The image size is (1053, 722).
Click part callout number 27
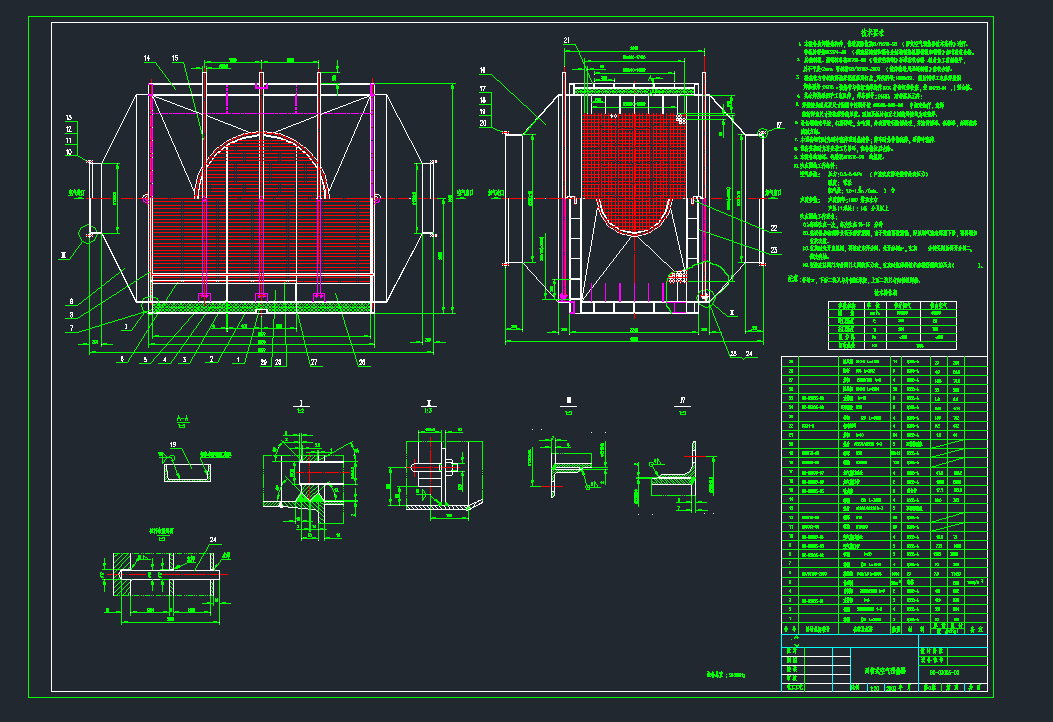pos(313,362)
